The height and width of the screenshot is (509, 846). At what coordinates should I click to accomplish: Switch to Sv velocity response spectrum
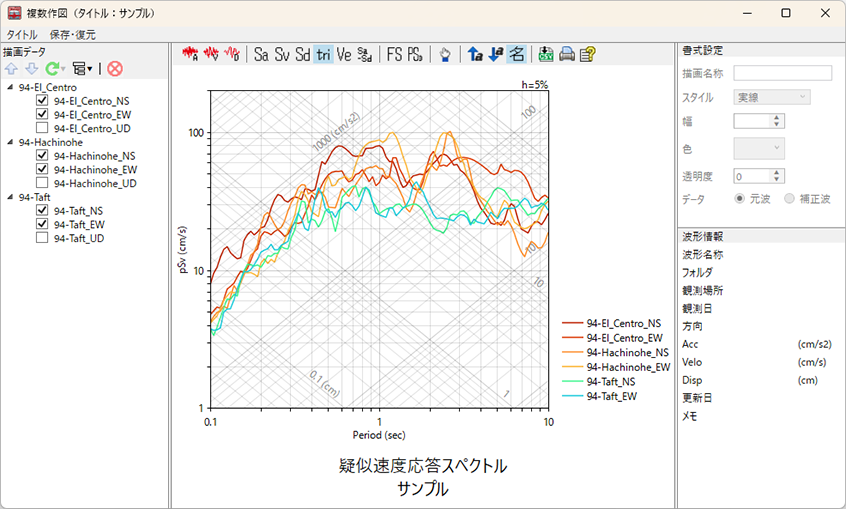[x=282, y=55]
